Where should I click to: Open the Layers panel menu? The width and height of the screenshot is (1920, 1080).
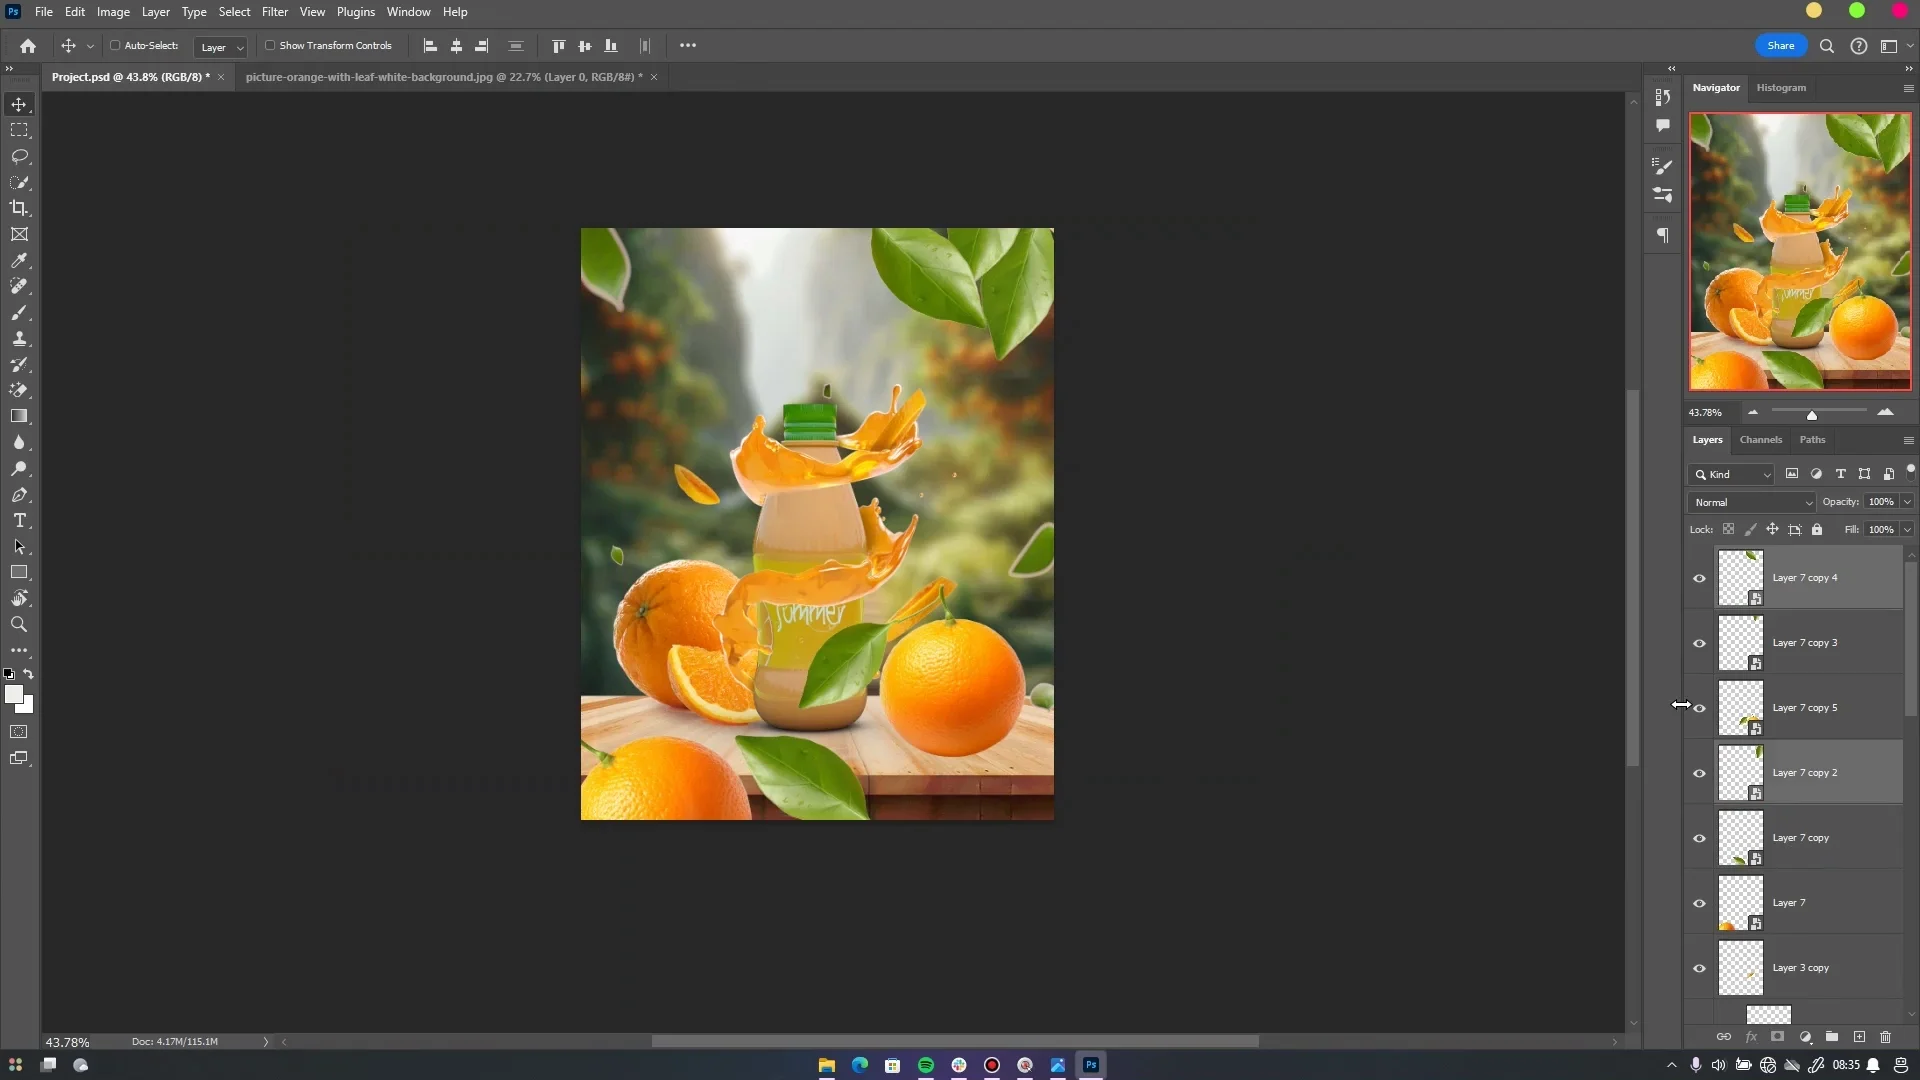[1908, 440]
